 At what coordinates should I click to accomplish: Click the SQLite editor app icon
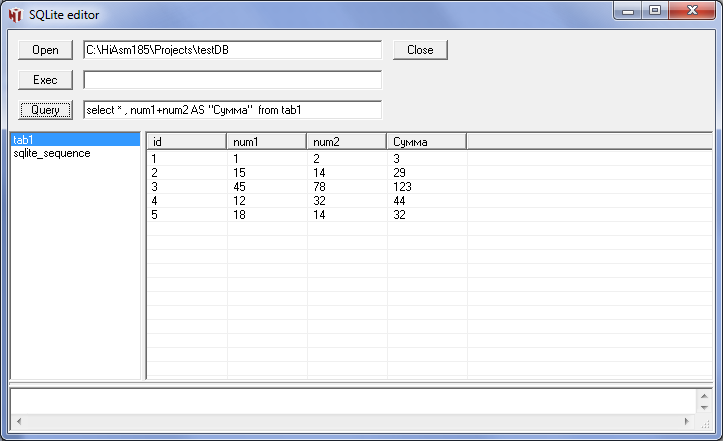coord(14,16)
